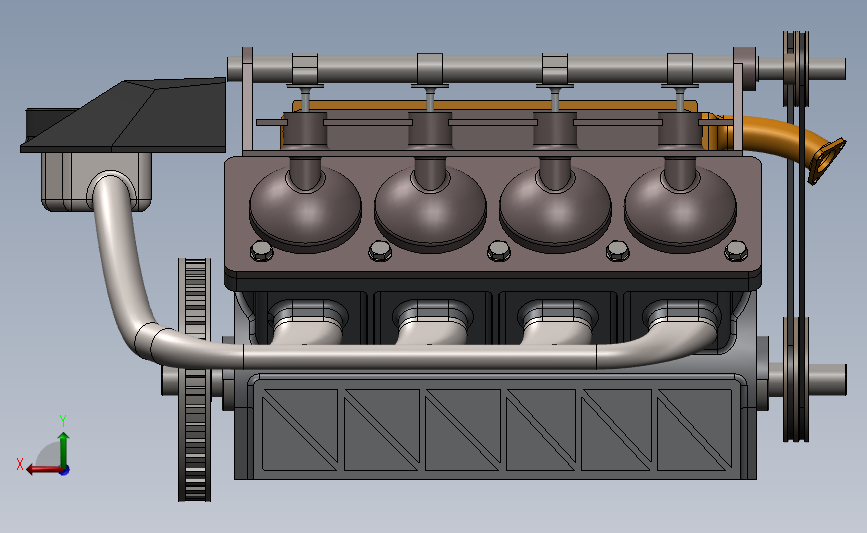This screenshot has width=867, height=533.
Task: Select the toothed flywheel gear
Action: coord(195,380)
